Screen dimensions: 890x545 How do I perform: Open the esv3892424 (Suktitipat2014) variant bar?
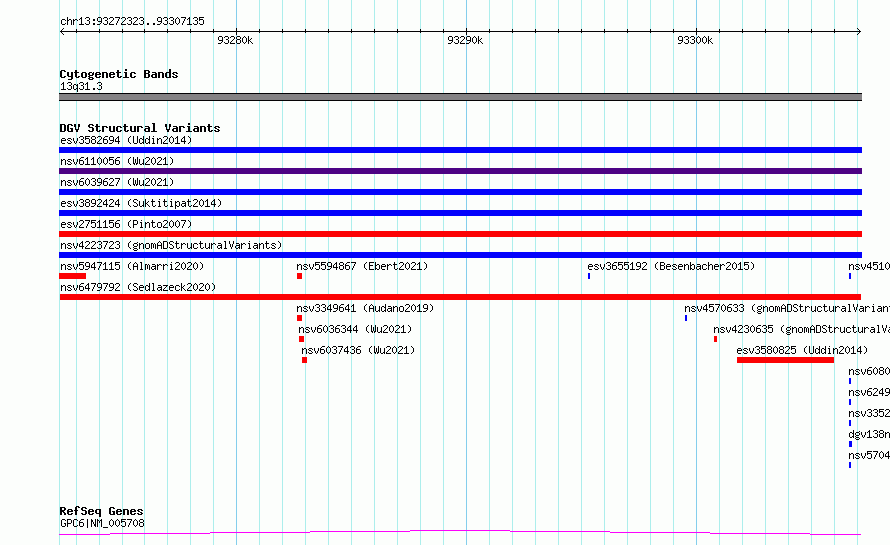[x=460, y=213]
